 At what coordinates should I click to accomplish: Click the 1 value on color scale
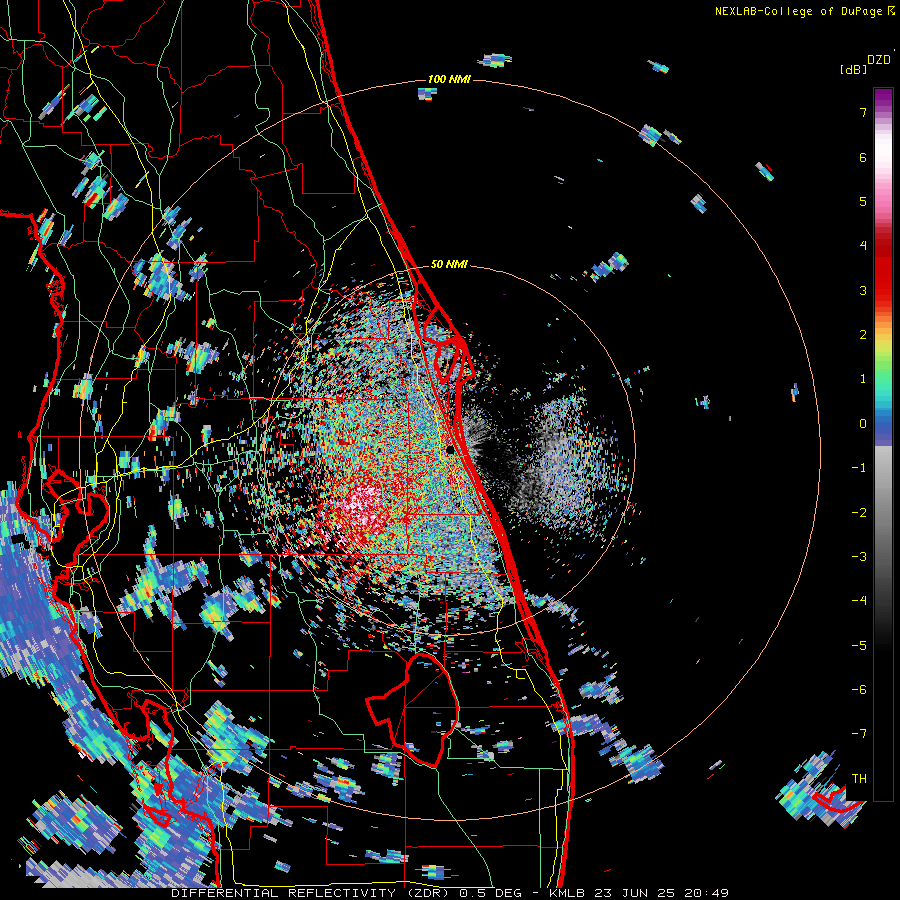pyautogui.click(x=863, y=379)
